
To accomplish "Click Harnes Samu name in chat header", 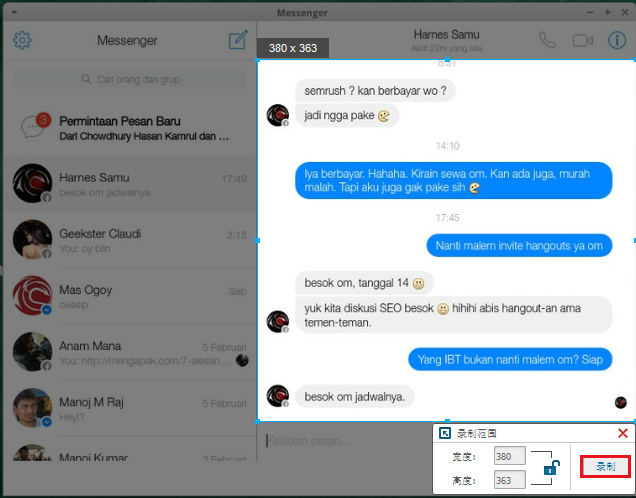I will 446,34.
